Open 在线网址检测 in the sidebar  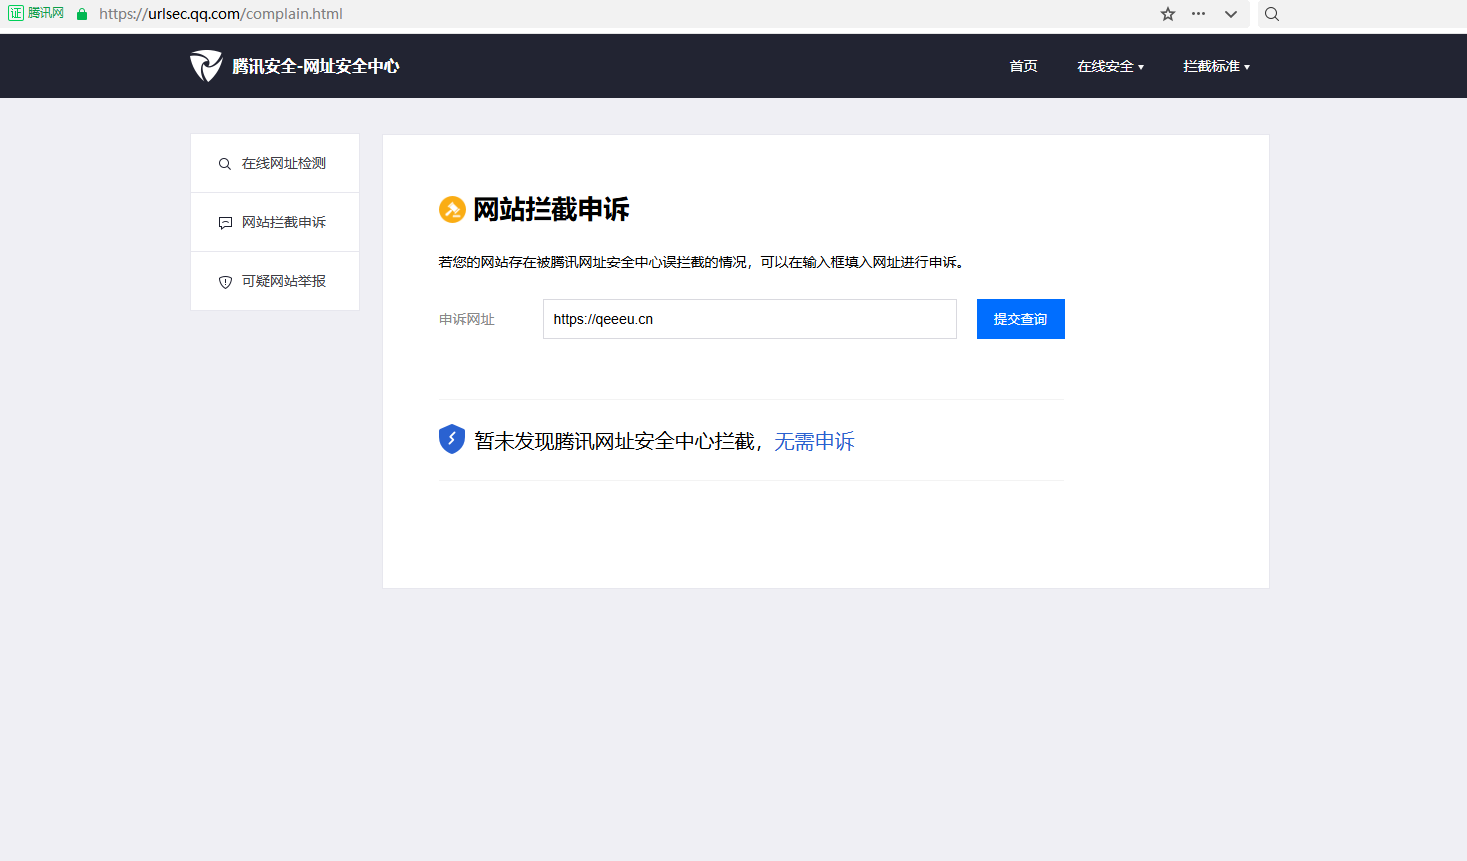coord(275,163)
